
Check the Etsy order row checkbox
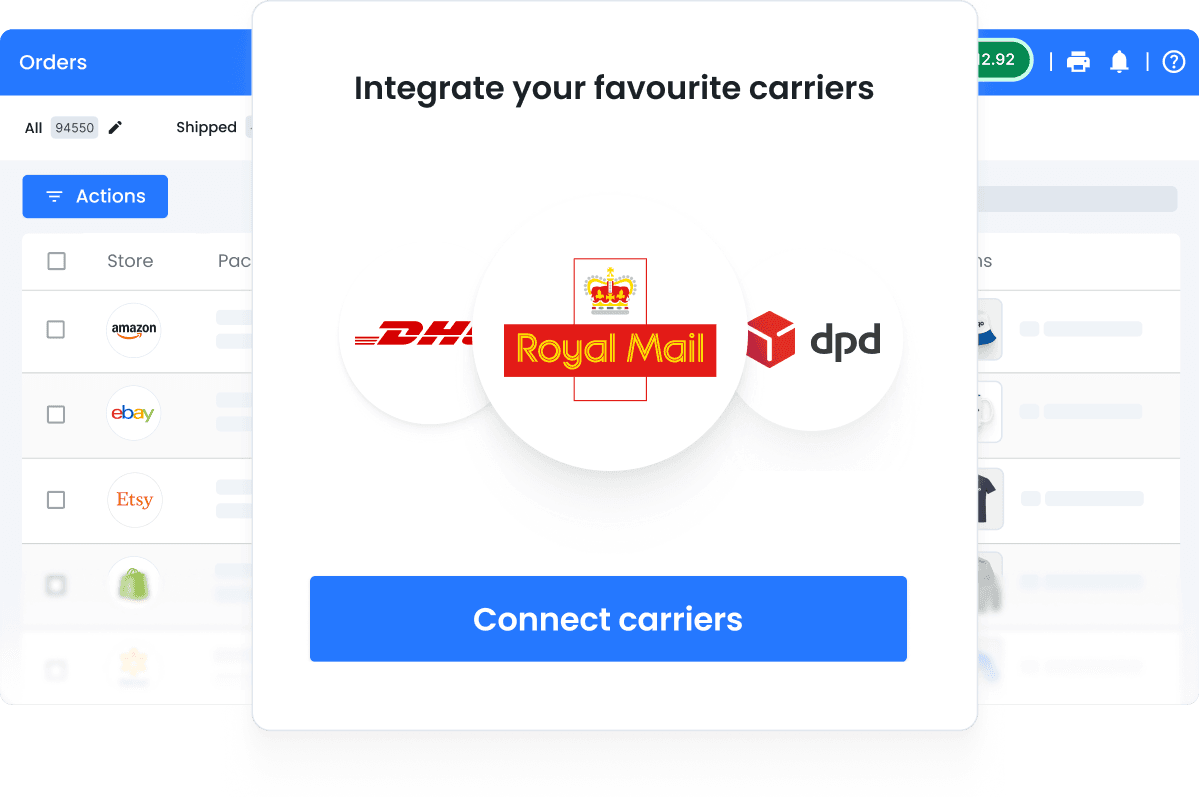click(x=56, y=499)
